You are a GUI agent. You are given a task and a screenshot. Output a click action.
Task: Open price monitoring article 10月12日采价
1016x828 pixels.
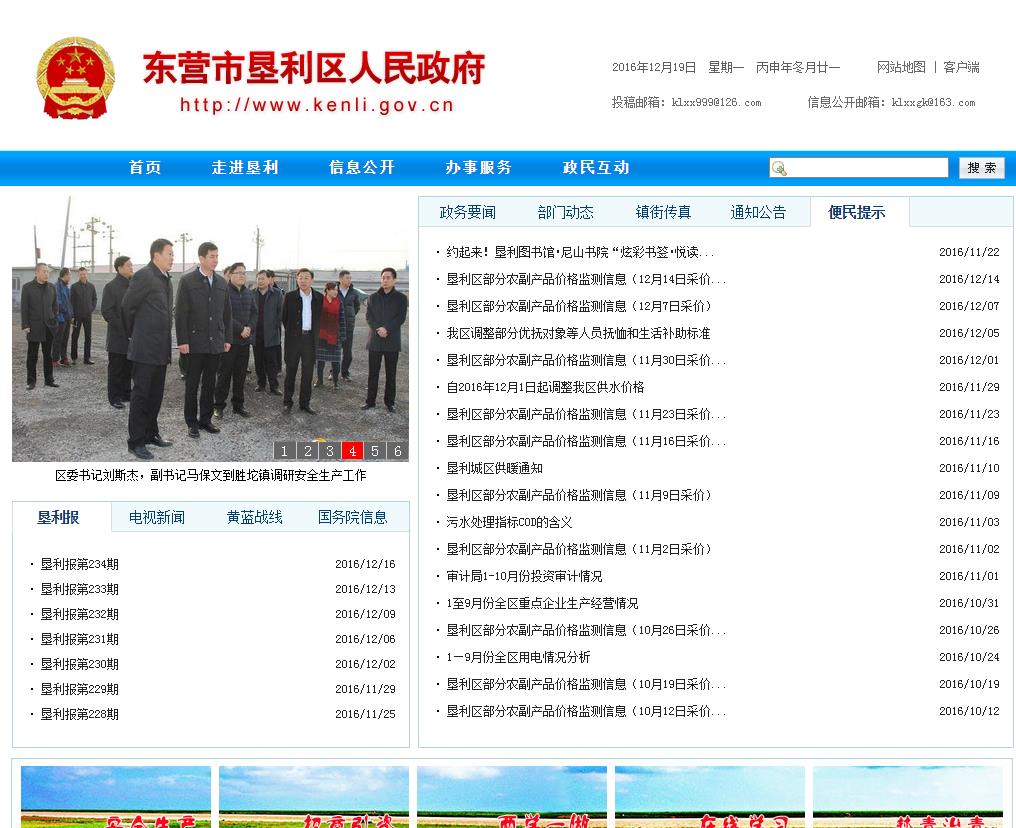(586, 711)
